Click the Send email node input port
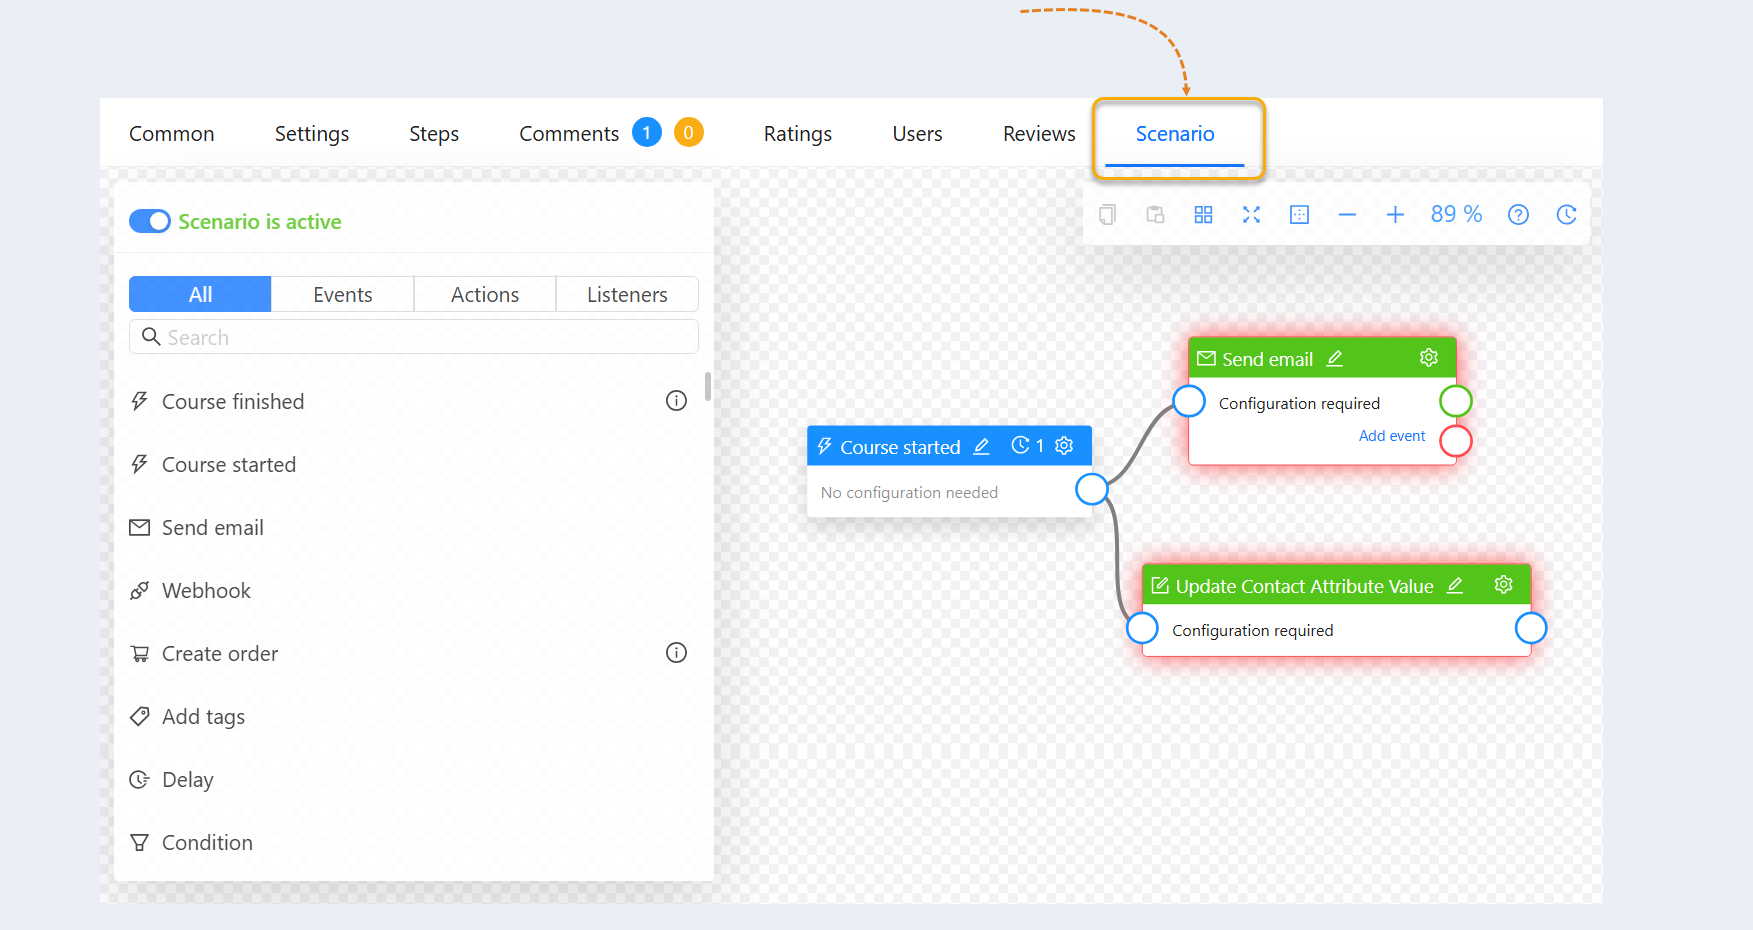Viewport: 1753px width, 930px height. pos(1189,401)
